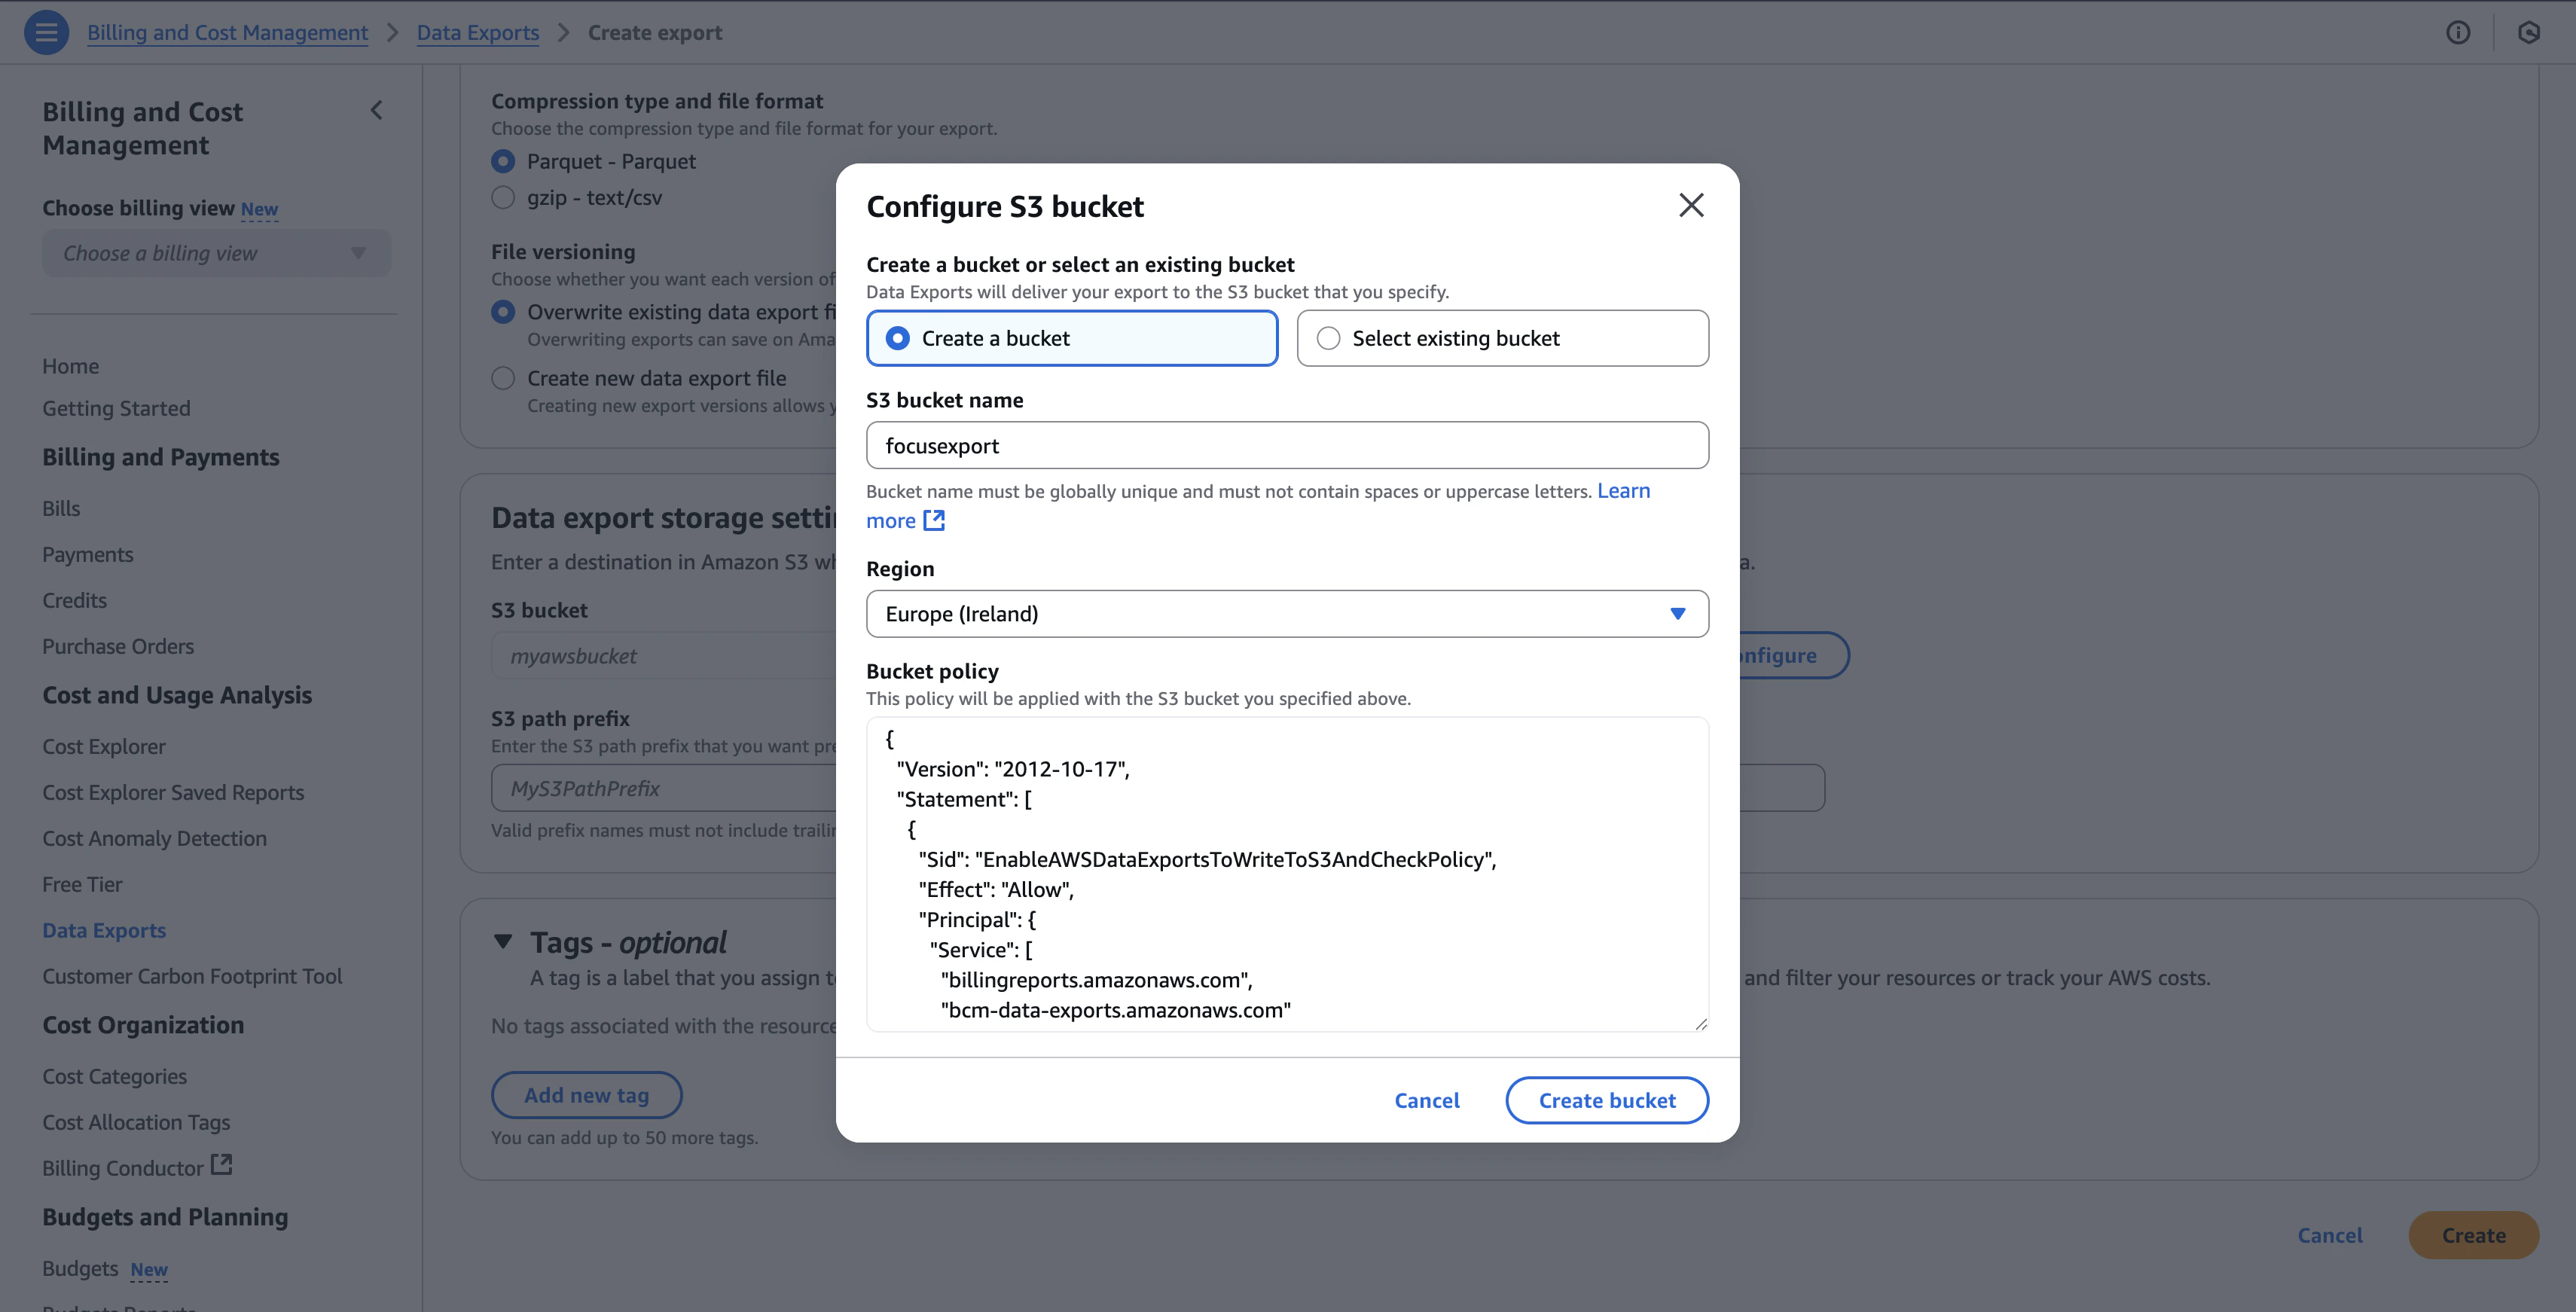The image size is (2576, 1312).
Task: Close the Configure S3 bucket dialog
Action: pyautogui.click(x=1691, y=205)
